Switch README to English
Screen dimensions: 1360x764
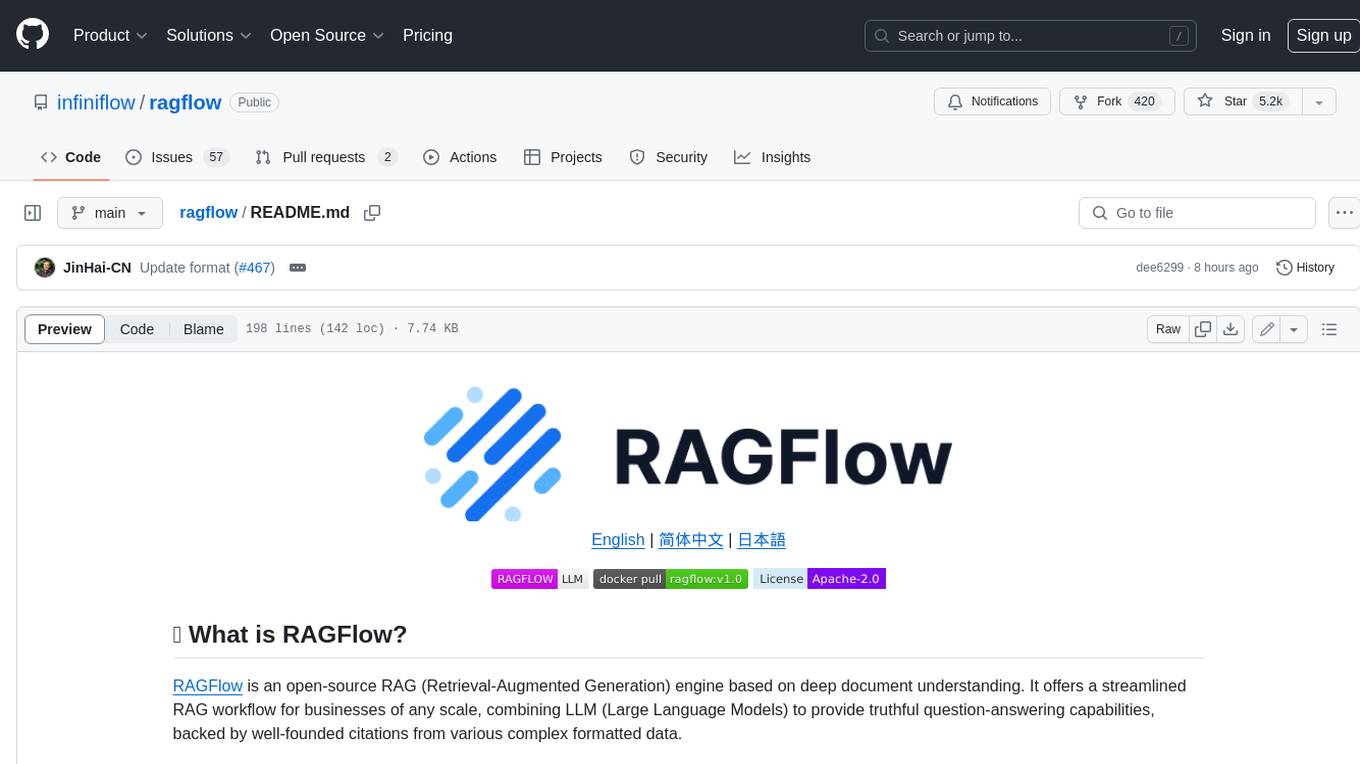click(x=618, y=540)
